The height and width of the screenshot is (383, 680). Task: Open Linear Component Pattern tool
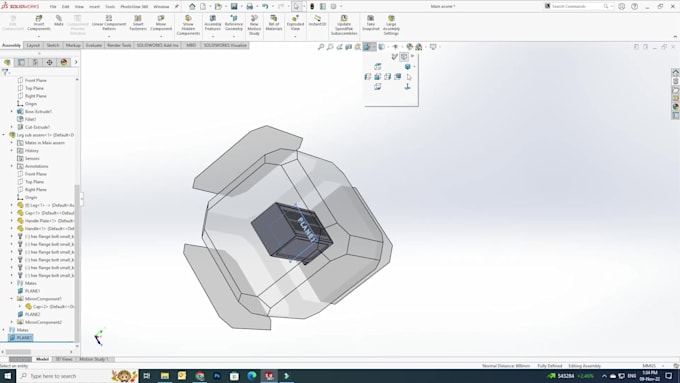point(109,23)
